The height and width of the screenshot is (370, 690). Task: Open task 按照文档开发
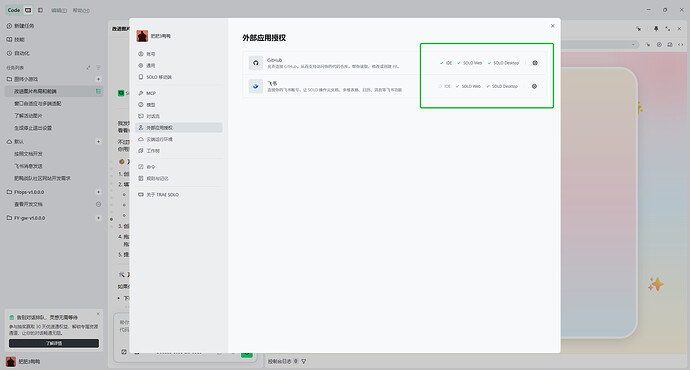point(54,154)
